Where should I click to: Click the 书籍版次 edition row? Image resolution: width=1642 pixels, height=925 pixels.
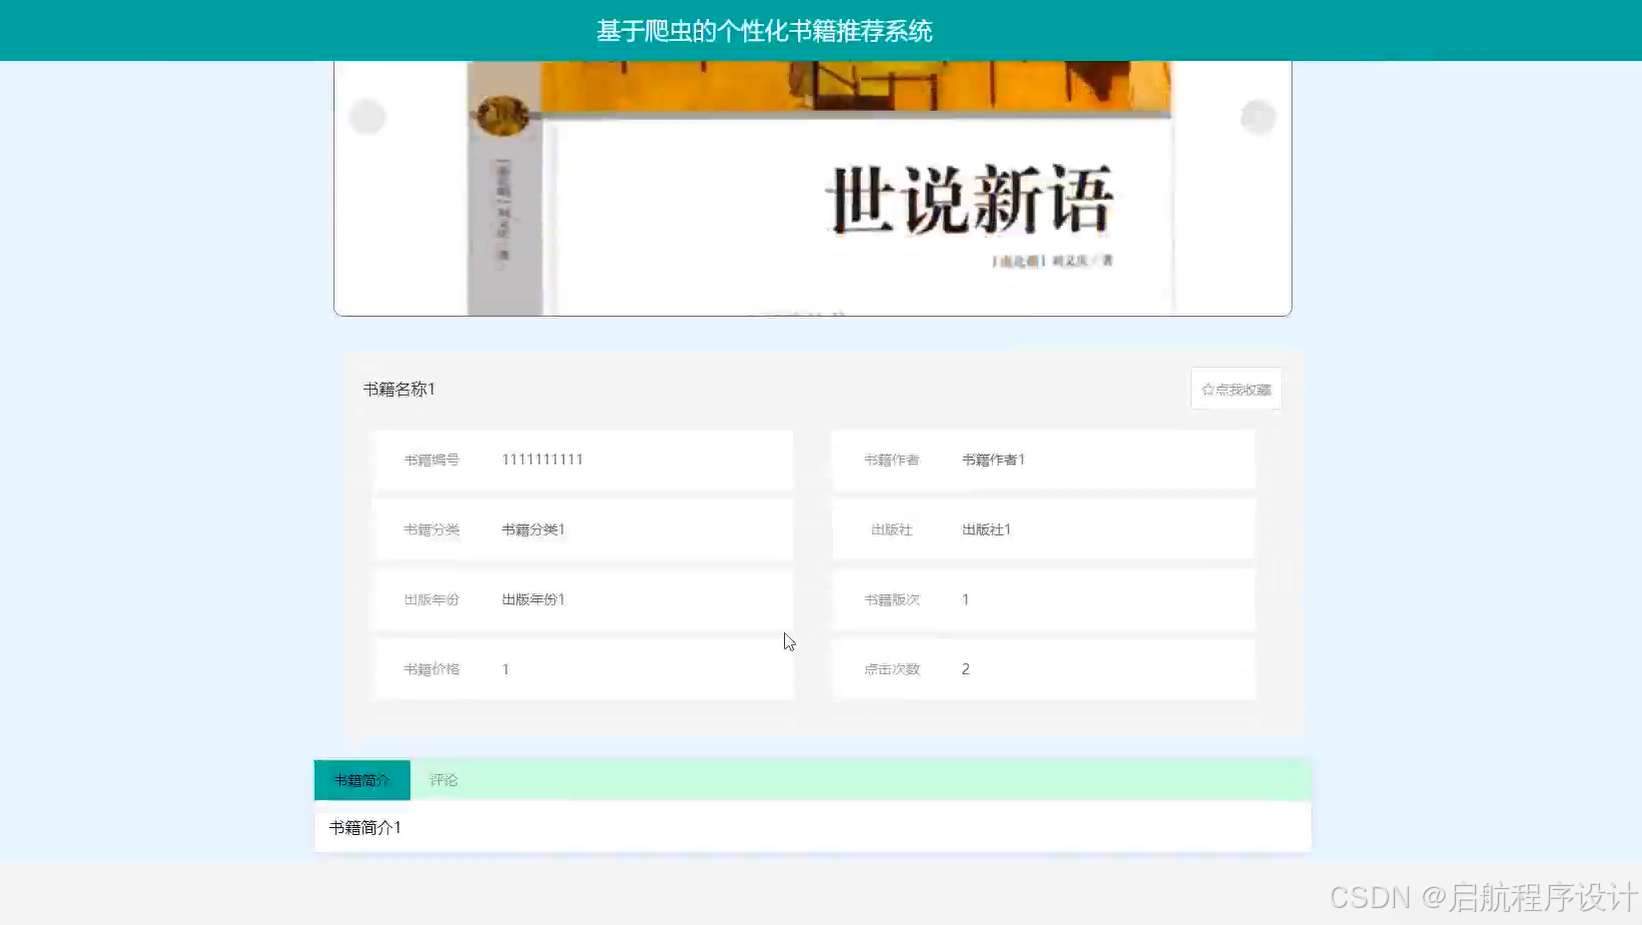[x=1043, y=599]
